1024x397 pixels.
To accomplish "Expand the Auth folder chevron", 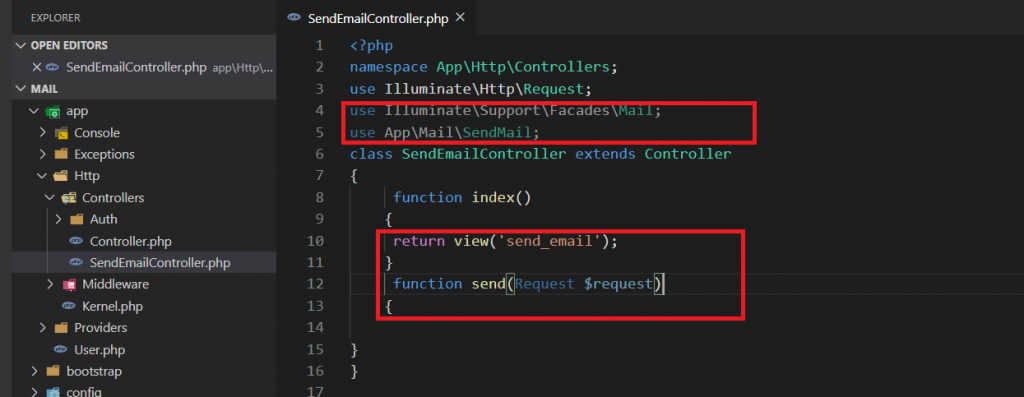I will pos(58,219).
